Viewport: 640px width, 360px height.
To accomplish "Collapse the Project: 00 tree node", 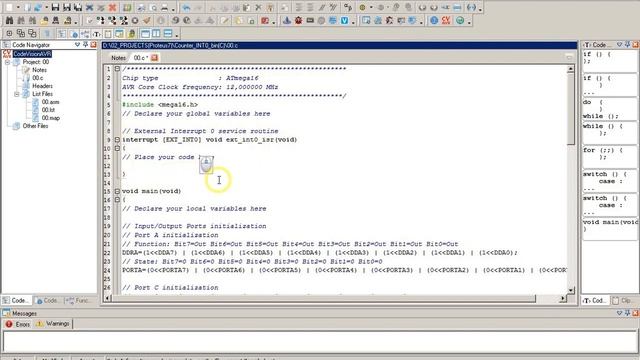I will [x=7, y=62].
